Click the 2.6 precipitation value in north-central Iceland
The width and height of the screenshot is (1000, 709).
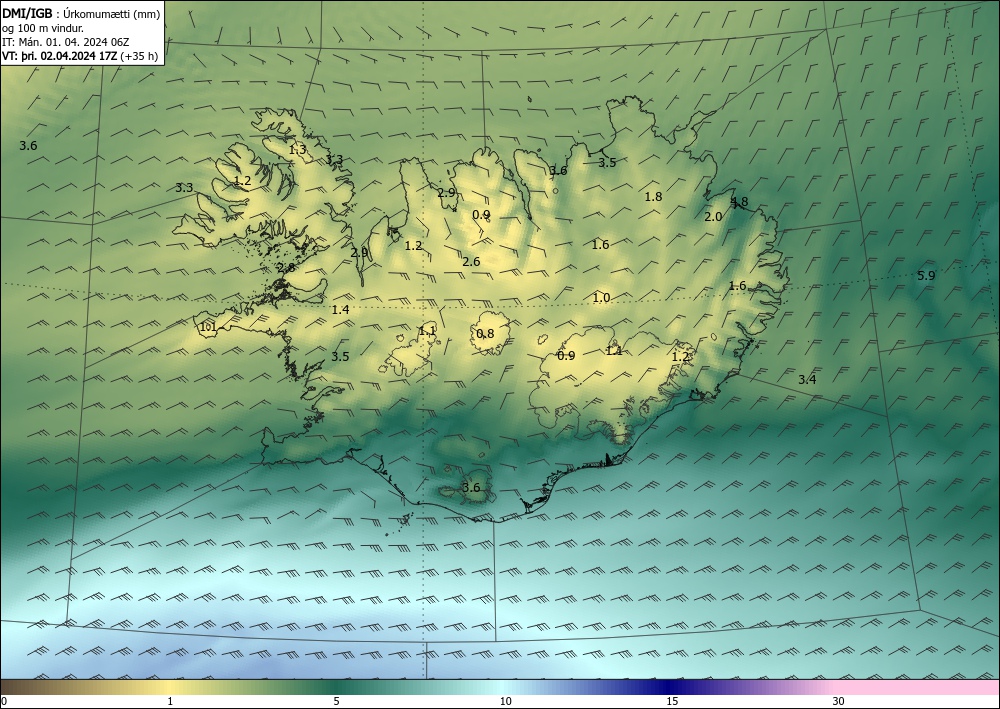tap(471, 261)
